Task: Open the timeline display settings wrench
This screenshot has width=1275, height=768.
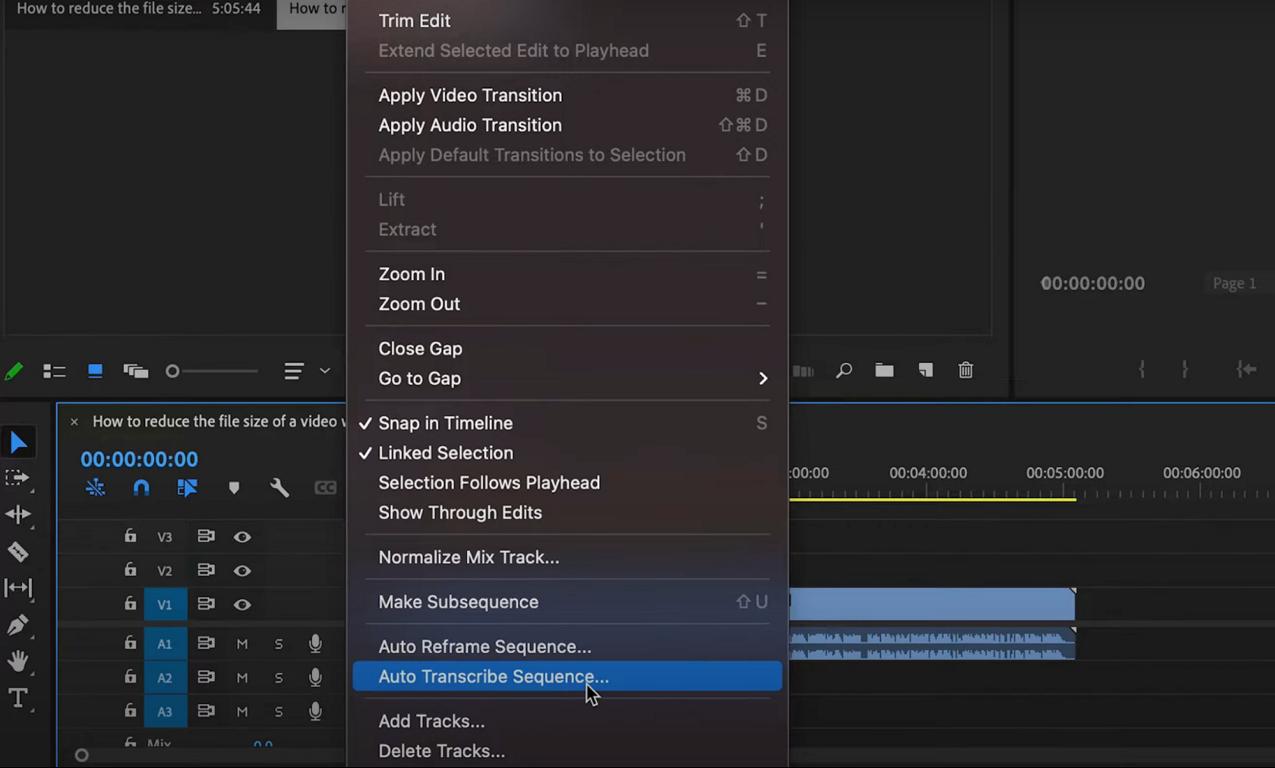Action: pyautogui.click(x=280, y=488)
